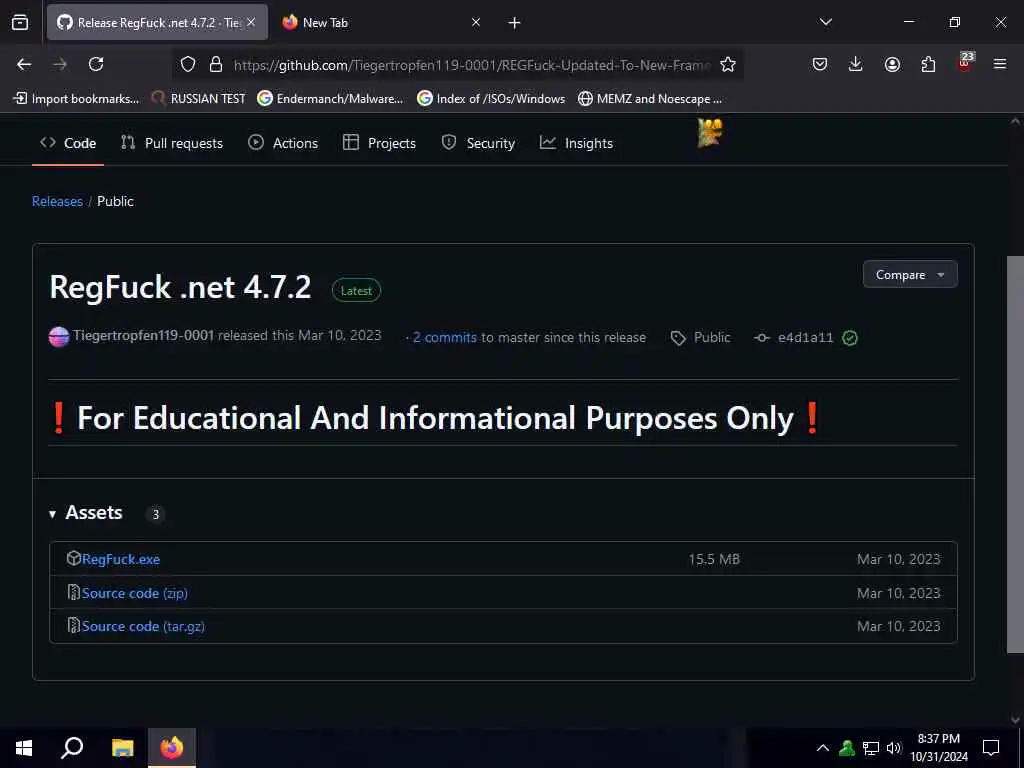Close the New Tab tab
Viewport: 1024px width, 768px height.
[x=476, y=22]
